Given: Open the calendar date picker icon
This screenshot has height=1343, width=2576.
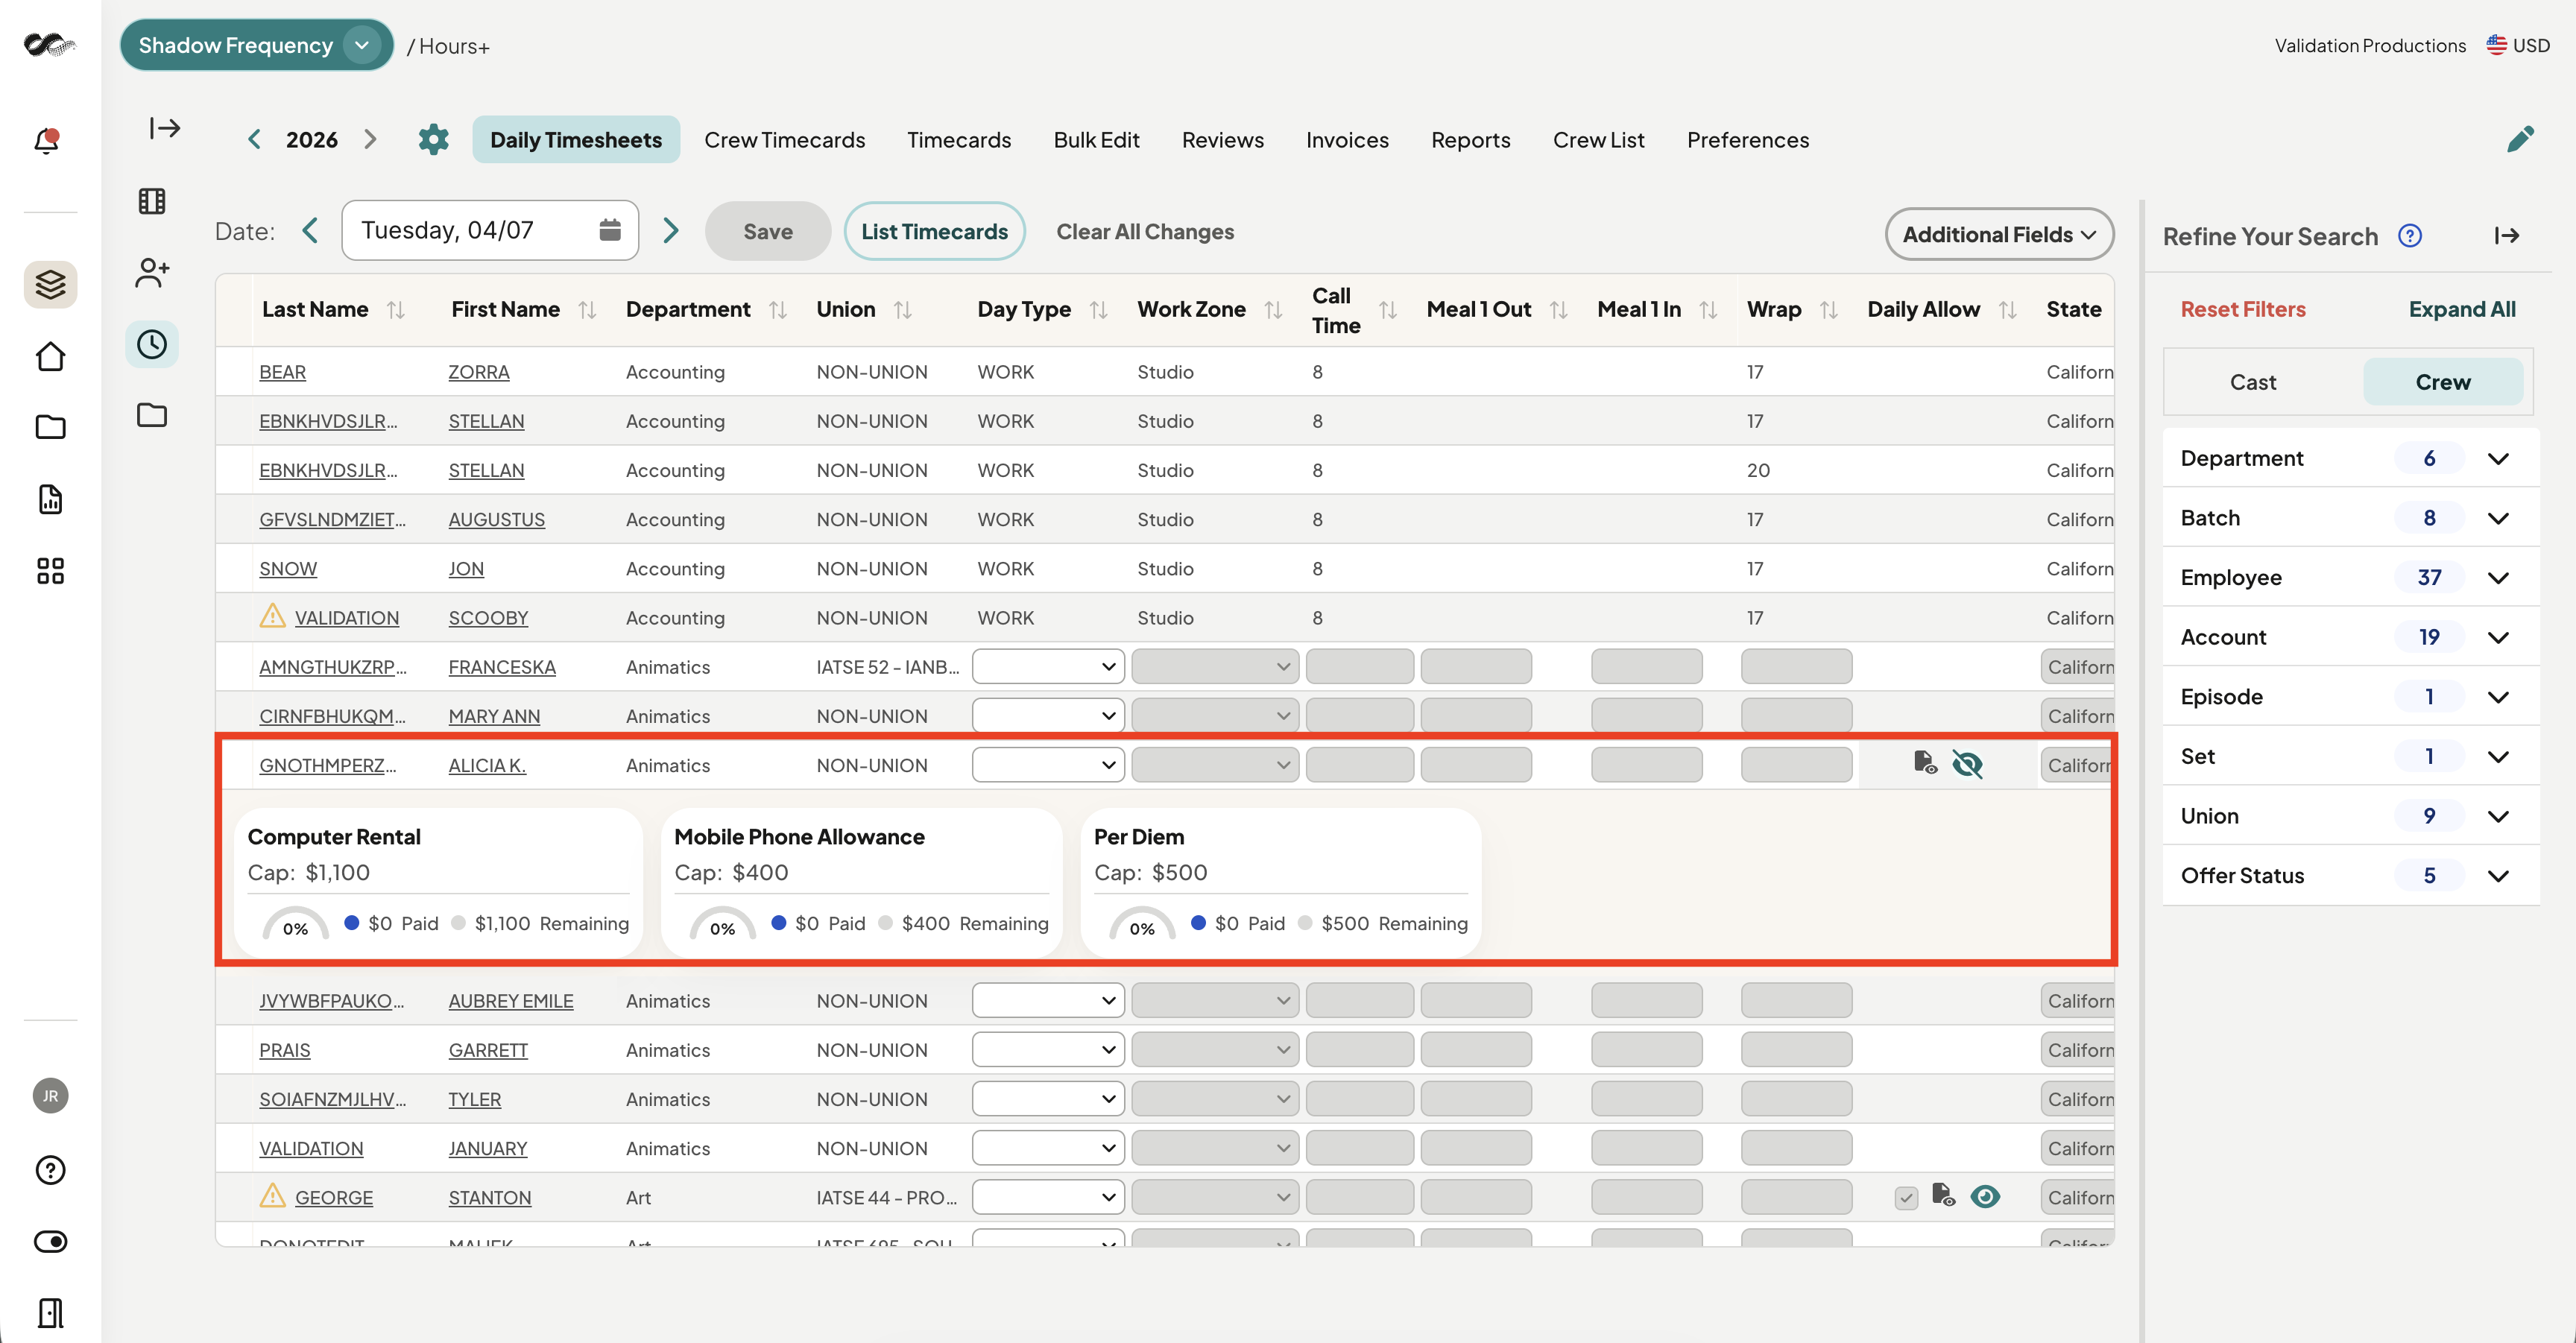Looking at the screenshot, I should pos(610,230).
